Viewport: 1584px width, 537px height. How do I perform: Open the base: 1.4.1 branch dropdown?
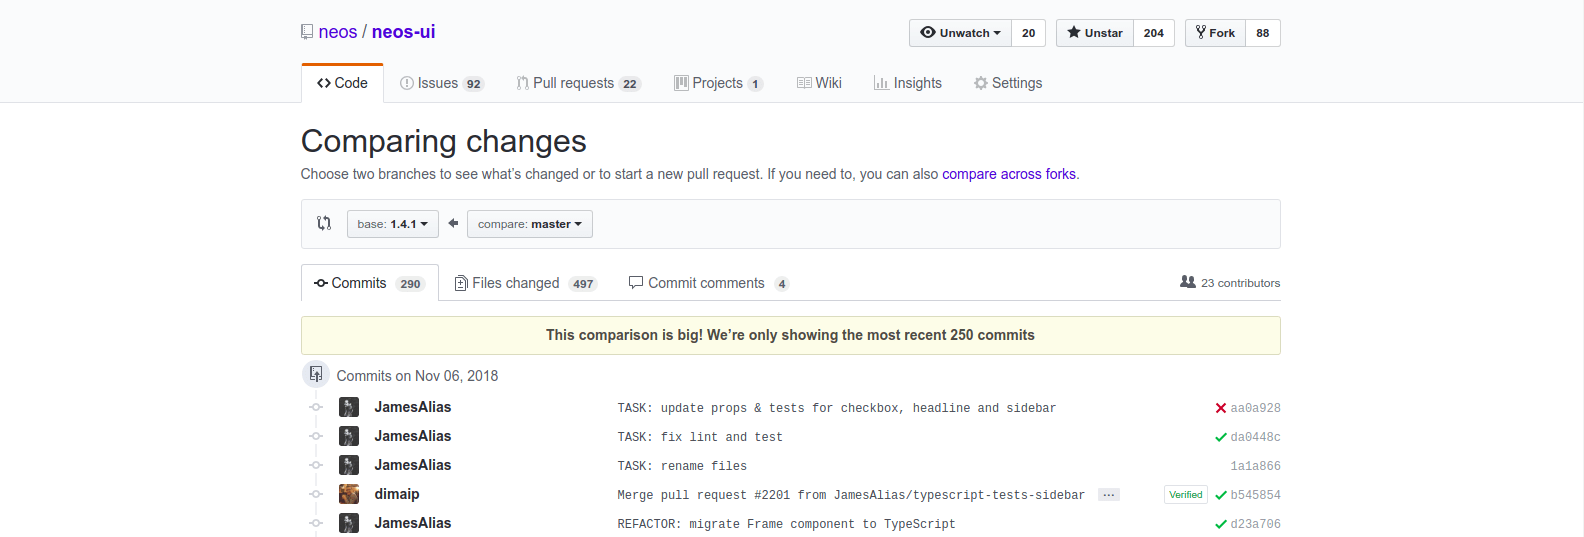[x=392, y=224]
